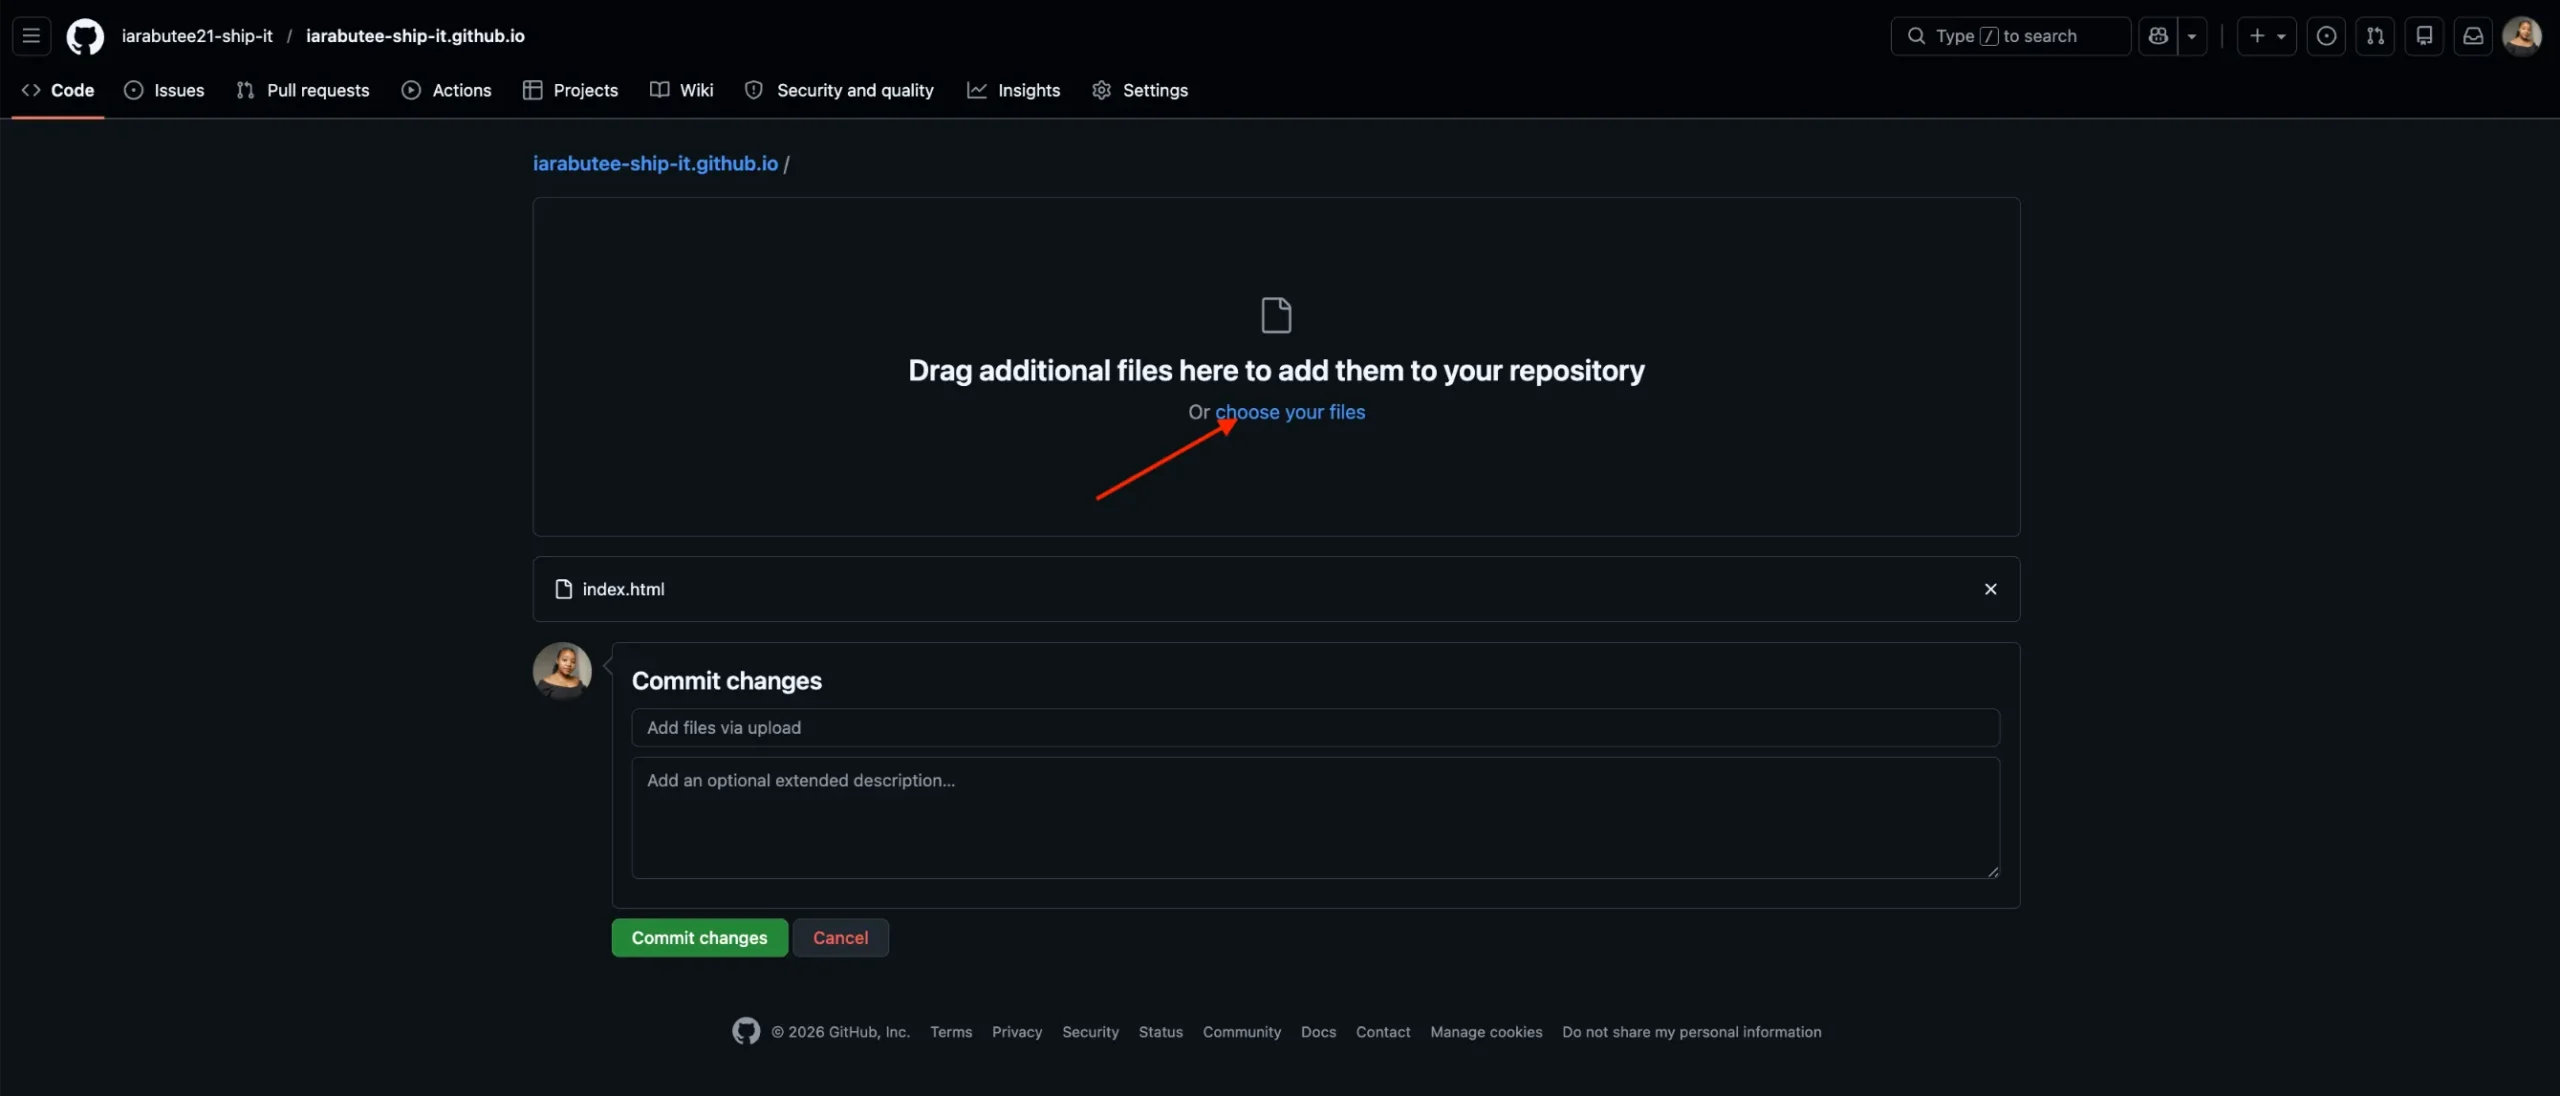Click the index.html file name
Screen dimensions: 2560x1096
tap(623, 589)
